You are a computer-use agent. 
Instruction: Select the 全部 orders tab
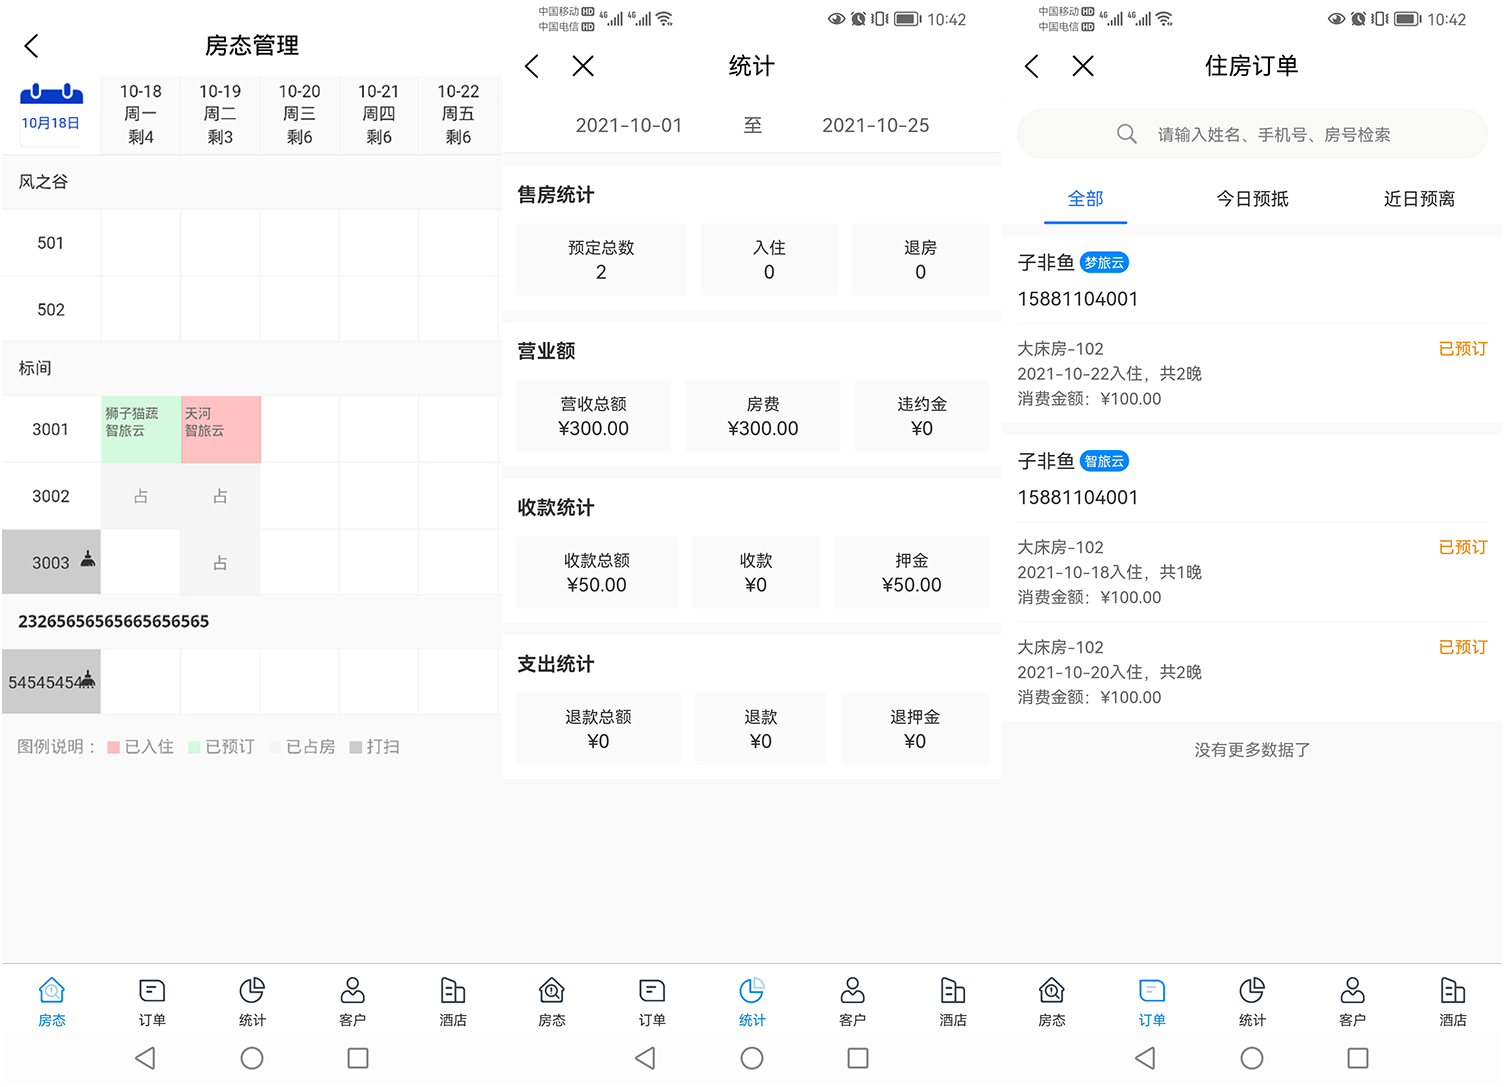tap(1085, 199)
